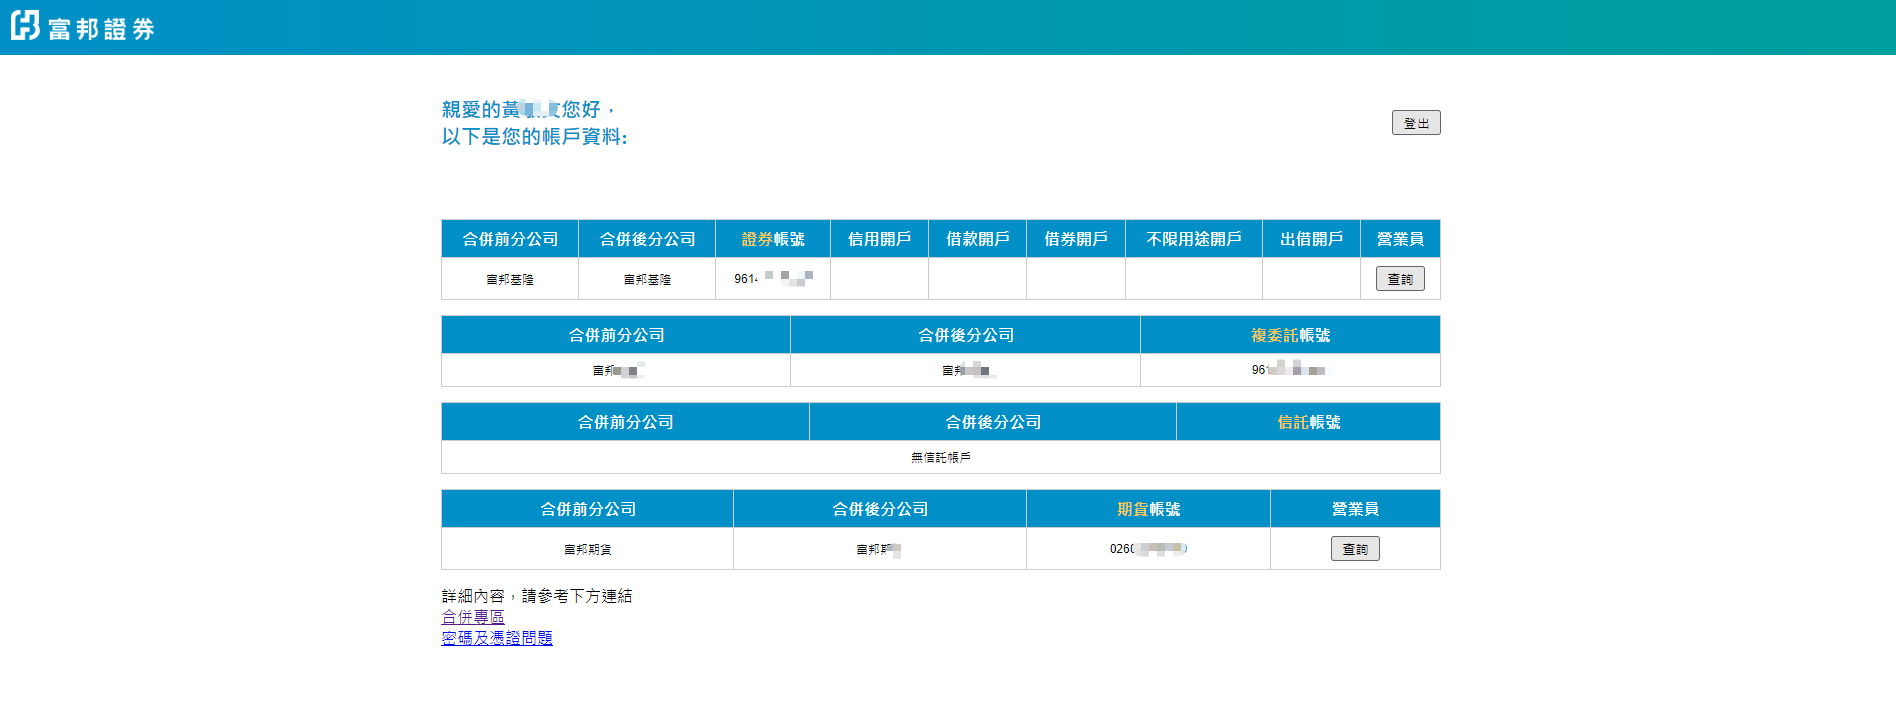Select the 富邦期貨 branch cell

[587, 549]
